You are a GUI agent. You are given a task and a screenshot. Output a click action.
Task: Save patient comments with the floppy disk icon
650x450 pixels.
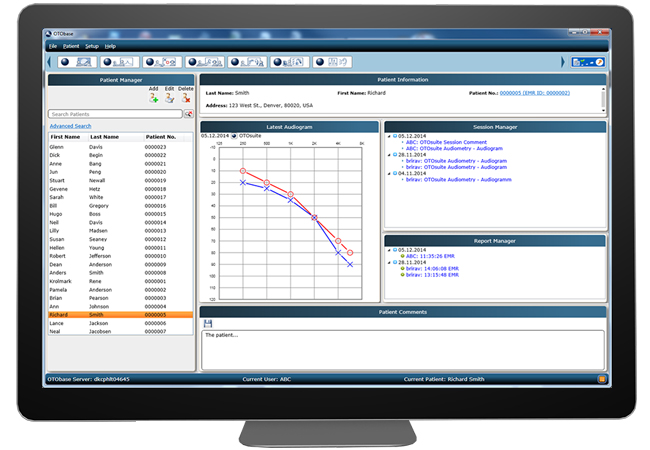point(208,324)
